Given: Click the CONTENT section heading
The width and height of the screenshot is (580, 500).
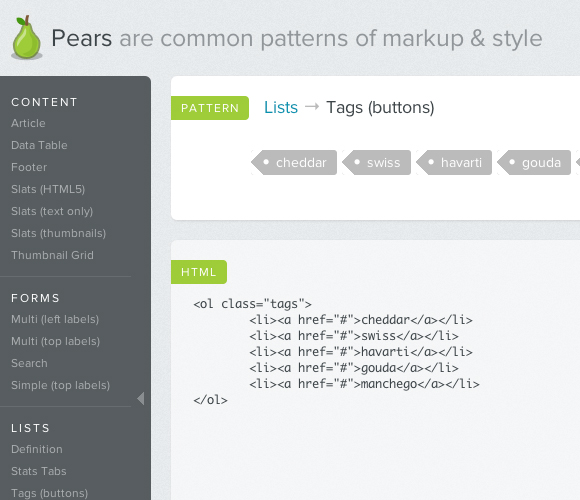Looking at the screenshot, I should [x=44, y=102].
